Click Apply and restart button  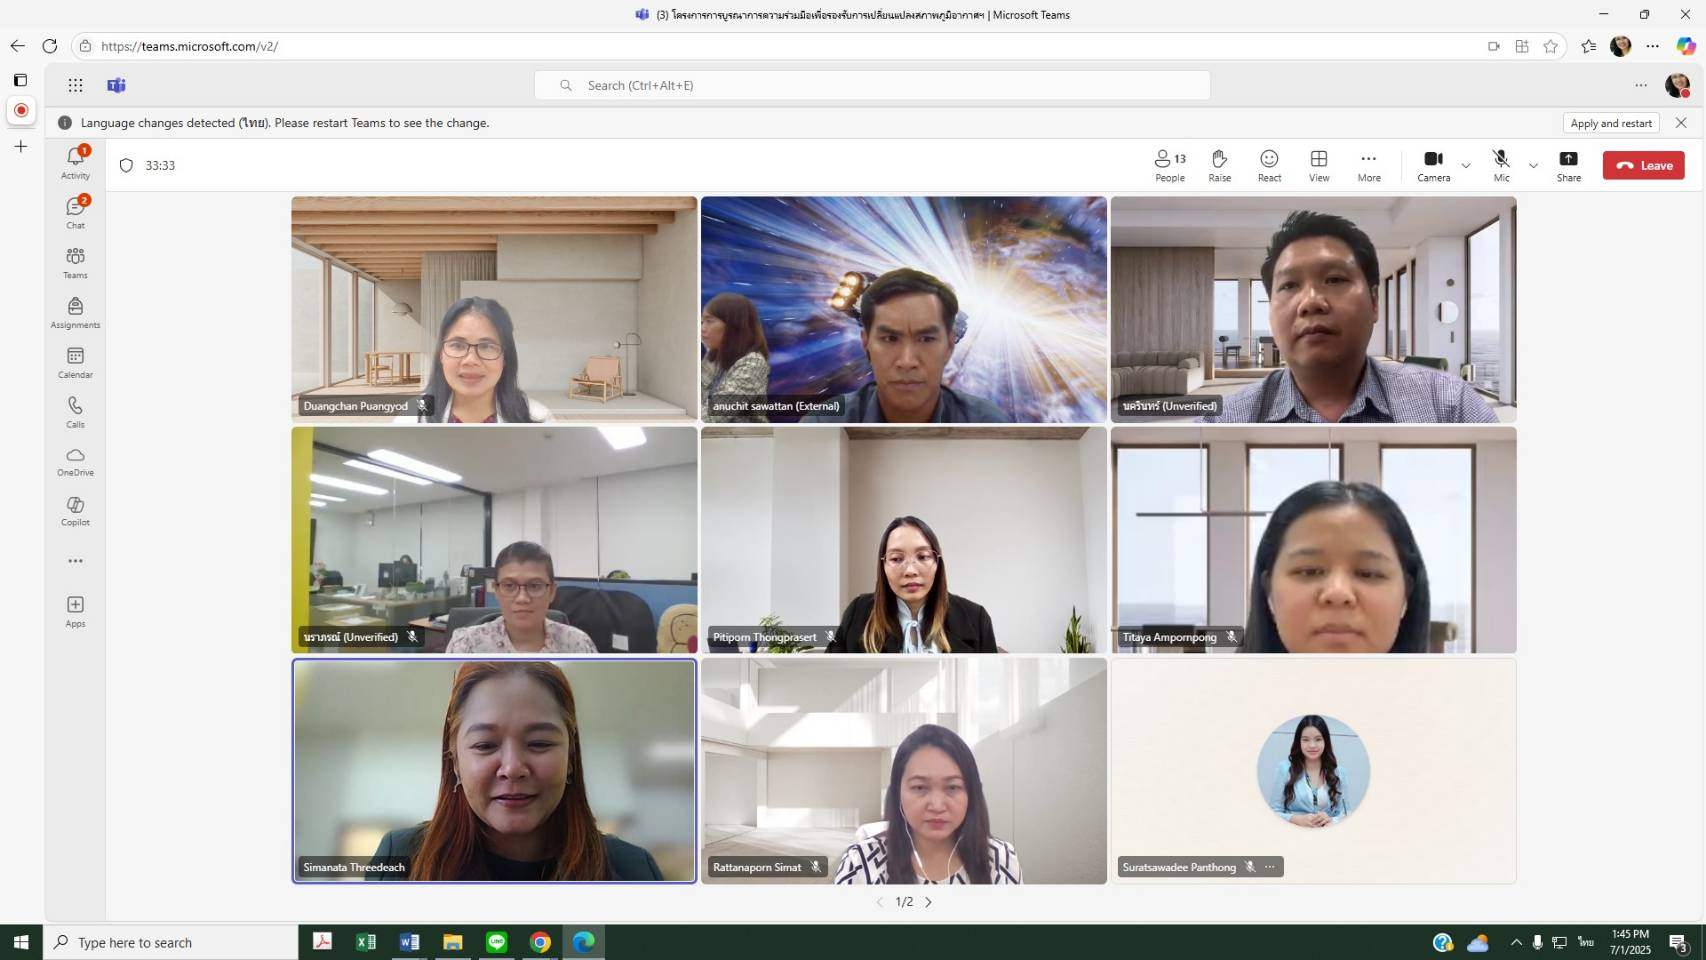point(1610,123)
